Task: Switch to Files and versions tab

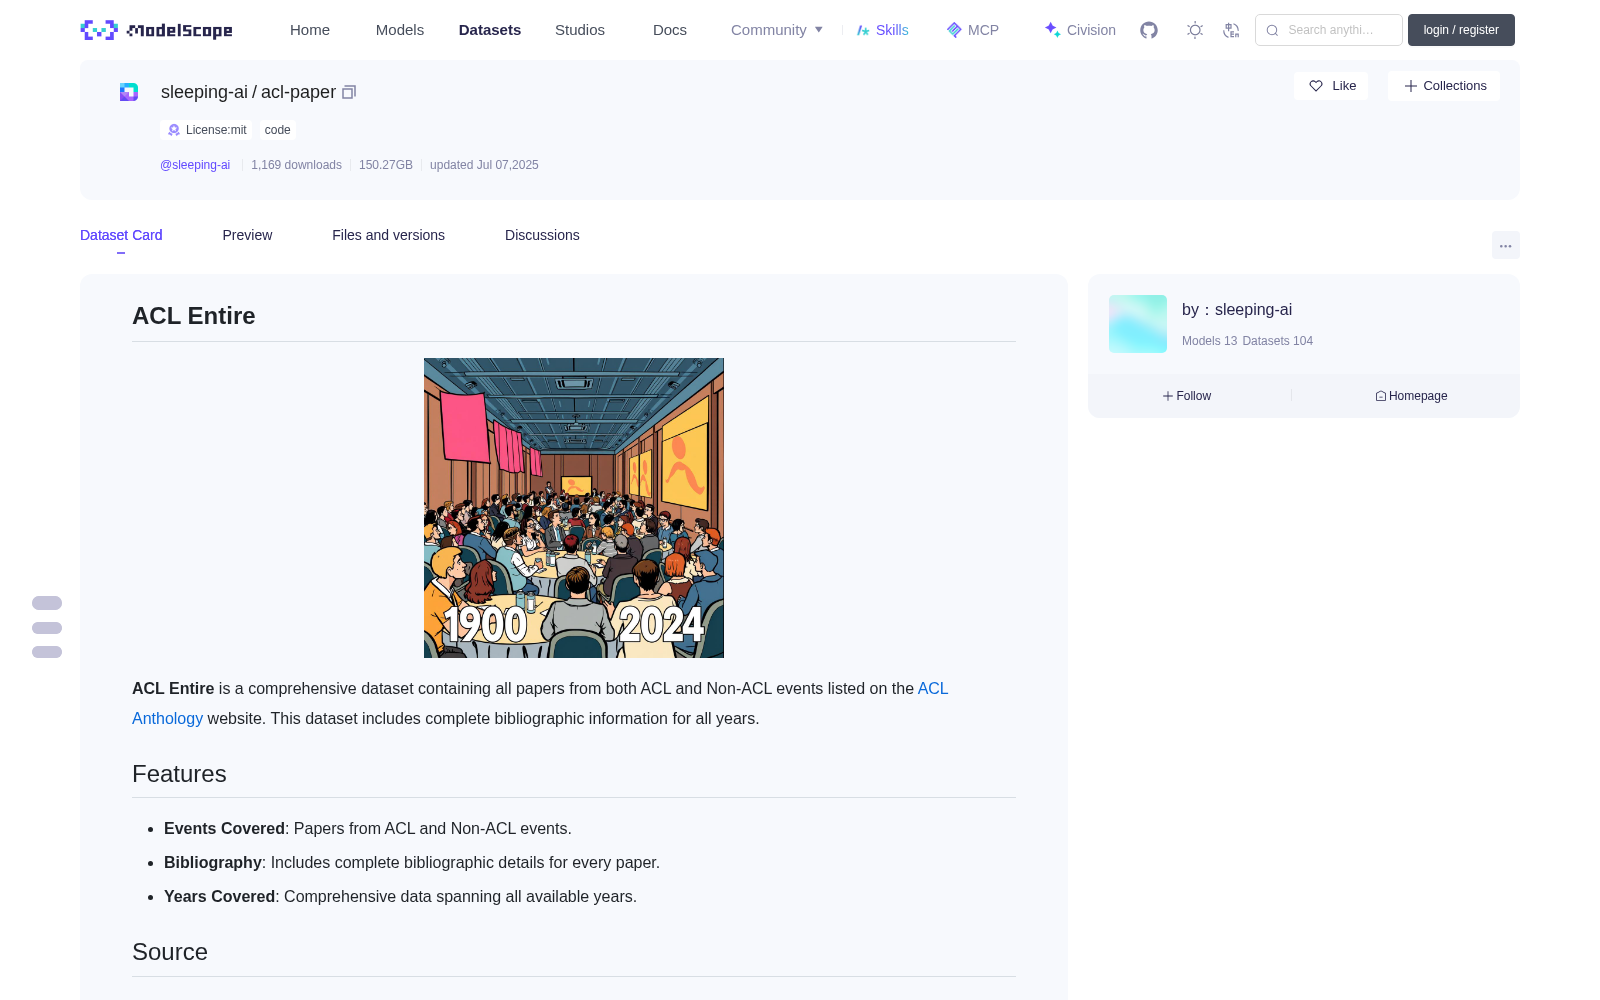Action: 388,235
